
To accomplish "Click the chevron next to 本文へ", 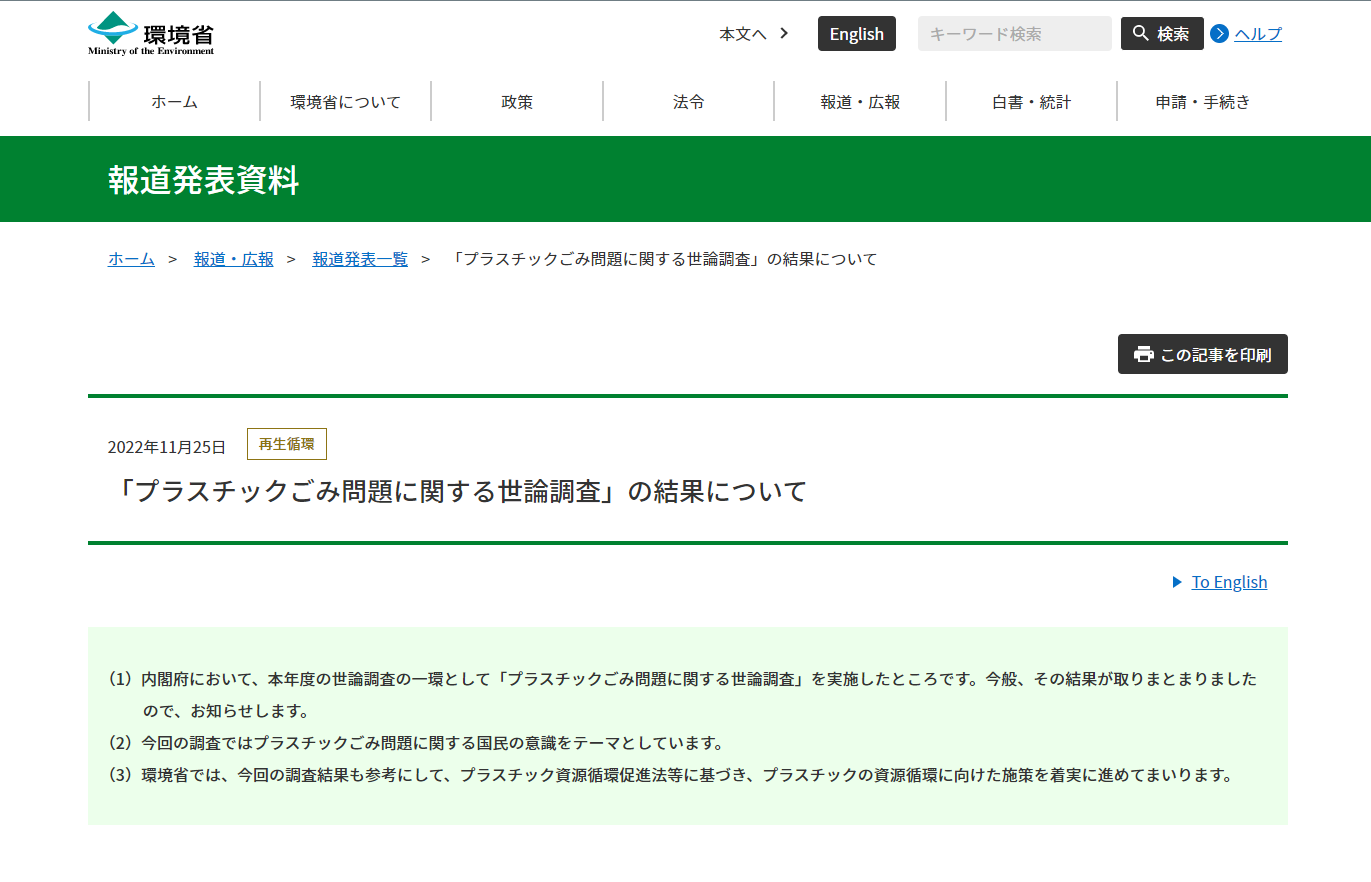I will point(784,33).
